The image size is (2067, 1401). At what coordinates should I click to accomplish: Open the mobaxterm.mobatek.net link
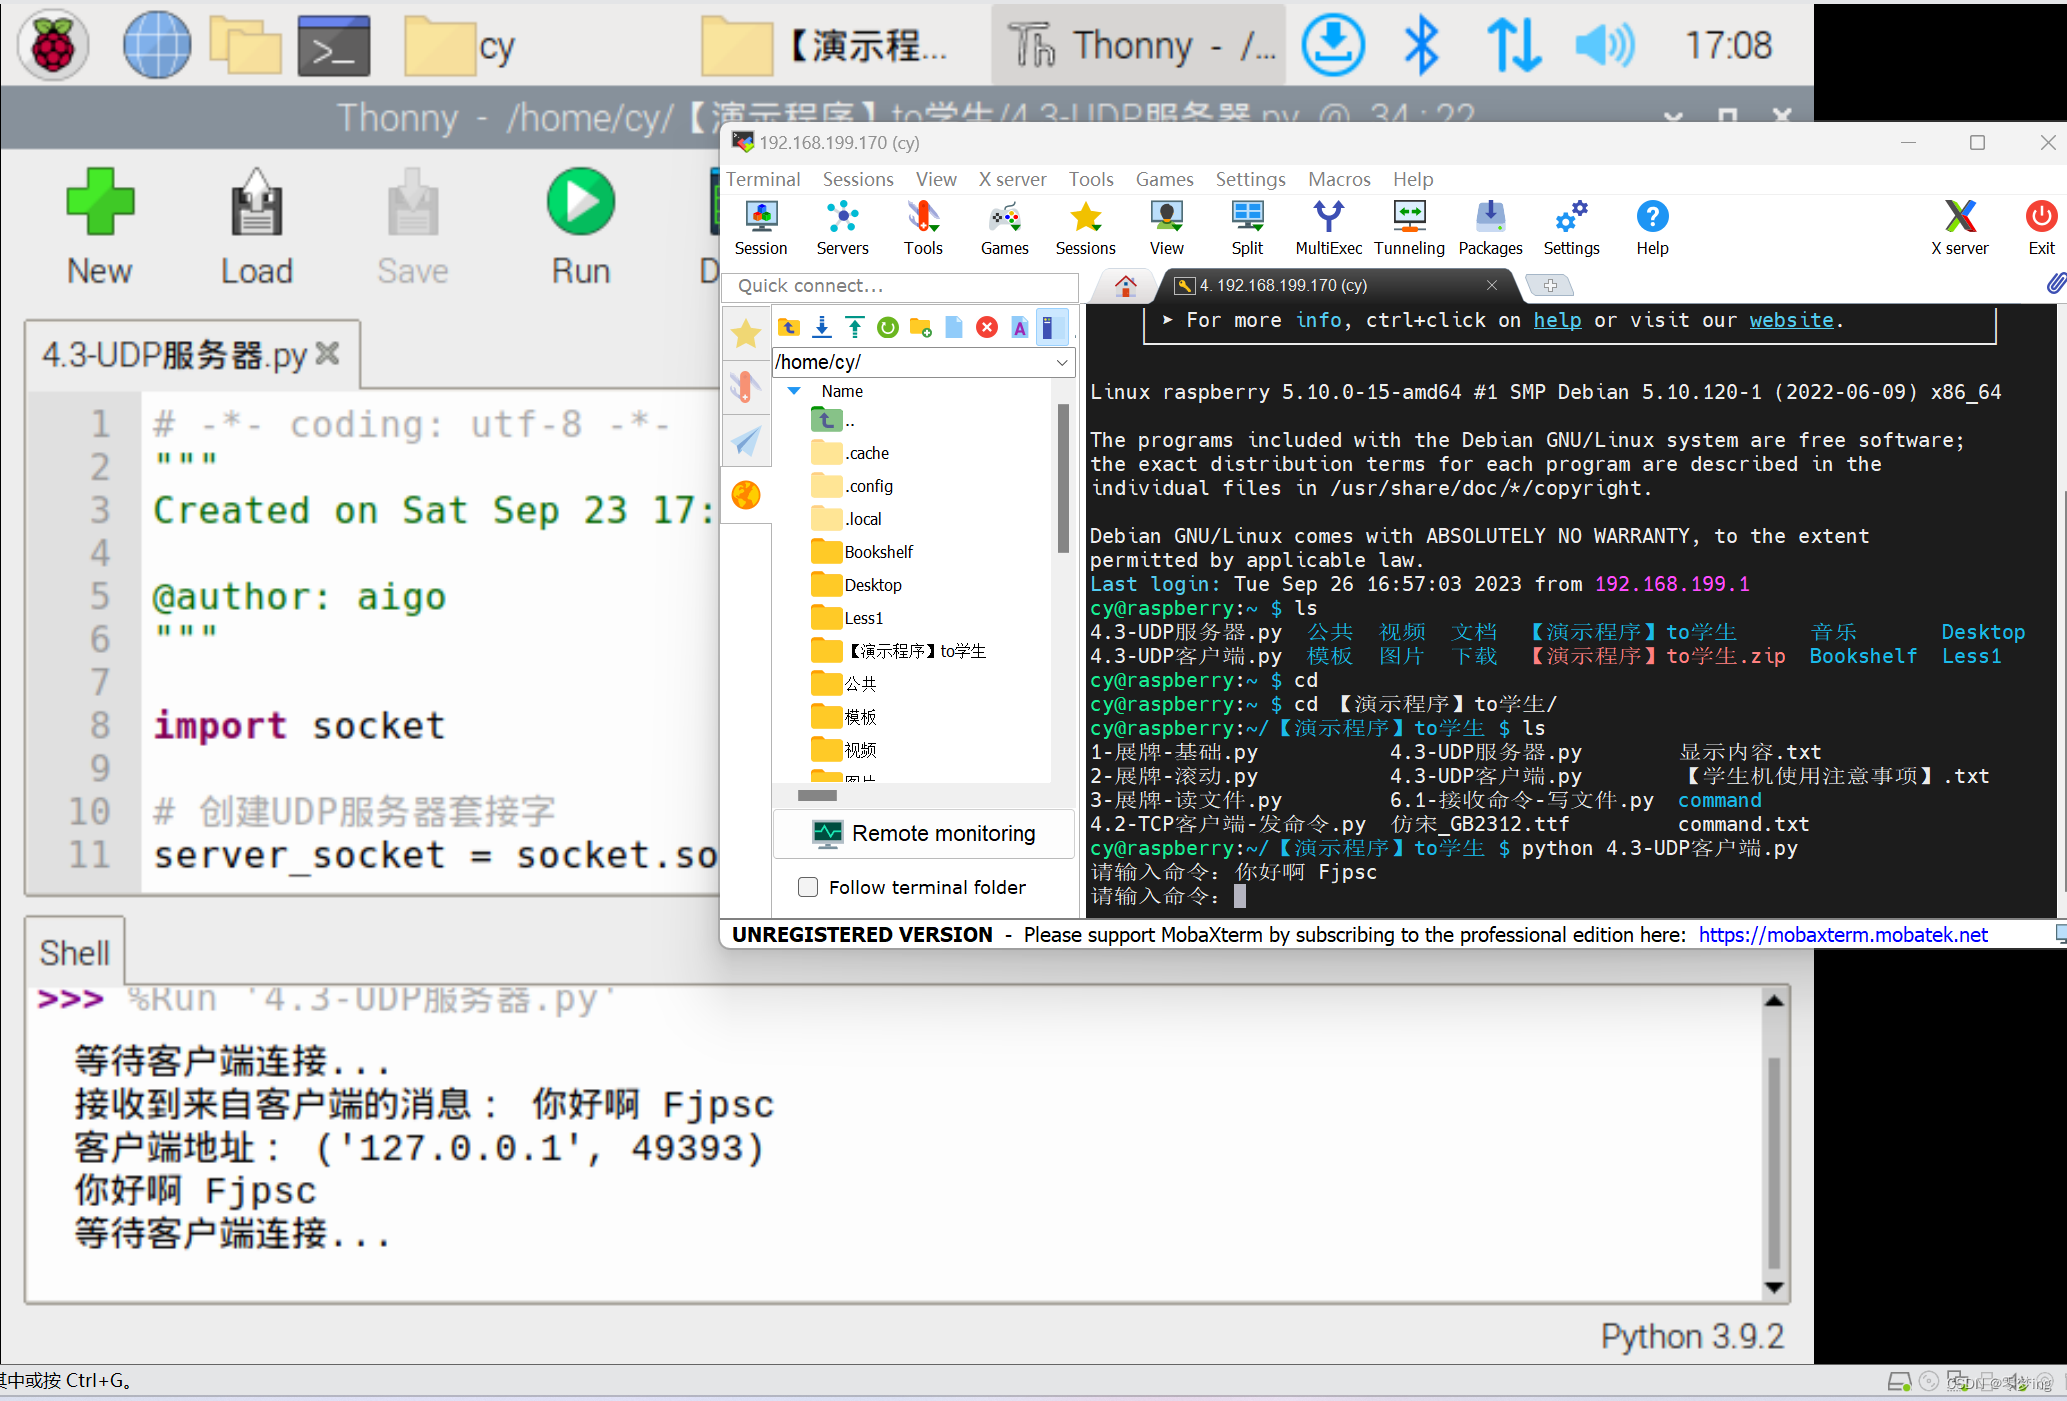coord(1842,934)
